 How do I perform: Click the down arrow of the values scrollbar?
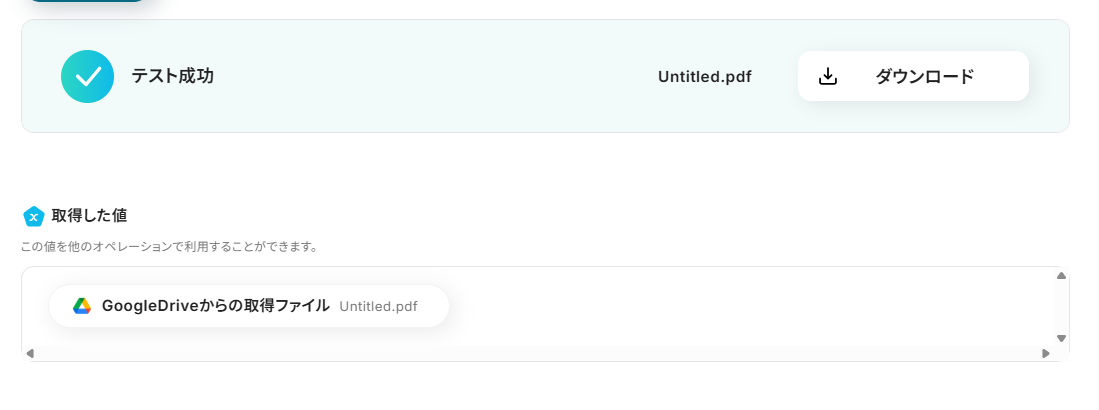[1061, 338]
